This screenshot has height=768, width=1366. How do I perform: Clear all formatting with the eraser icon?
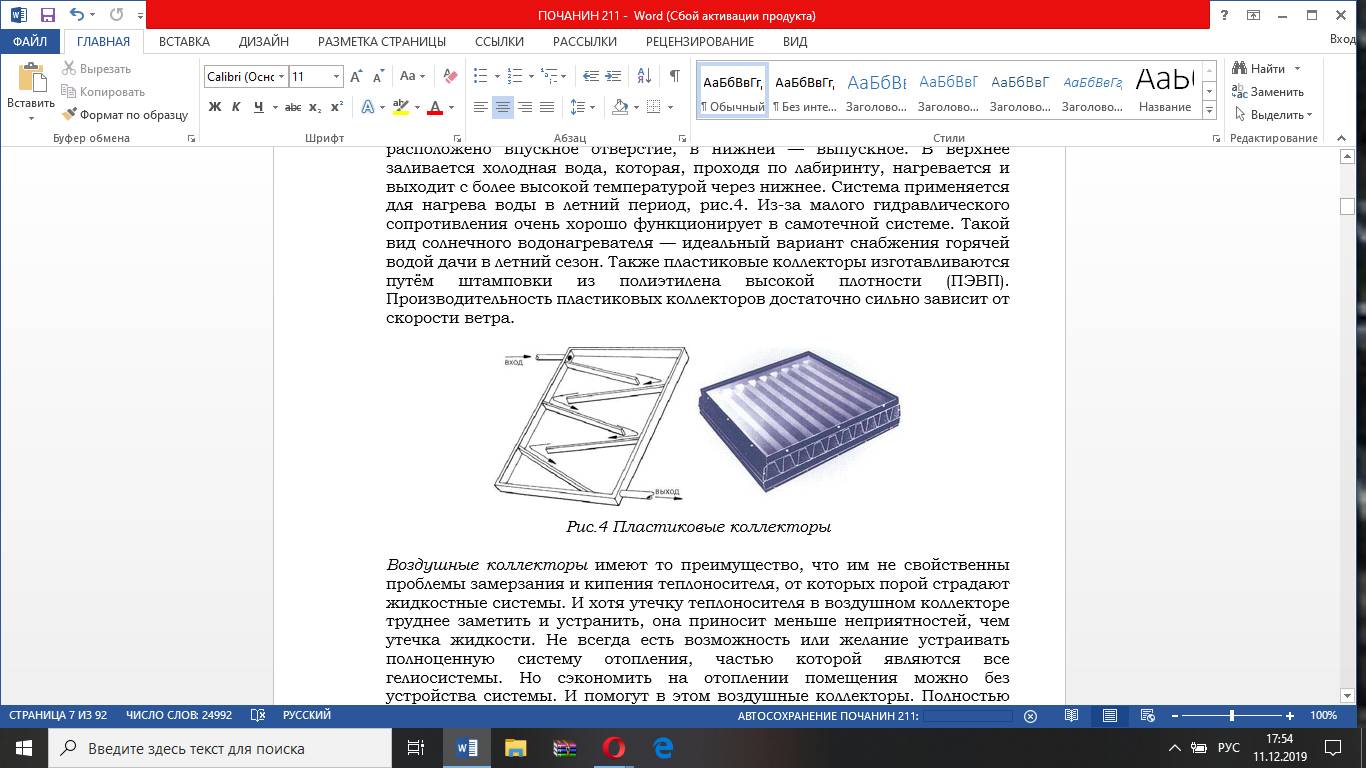coord(449,76)
